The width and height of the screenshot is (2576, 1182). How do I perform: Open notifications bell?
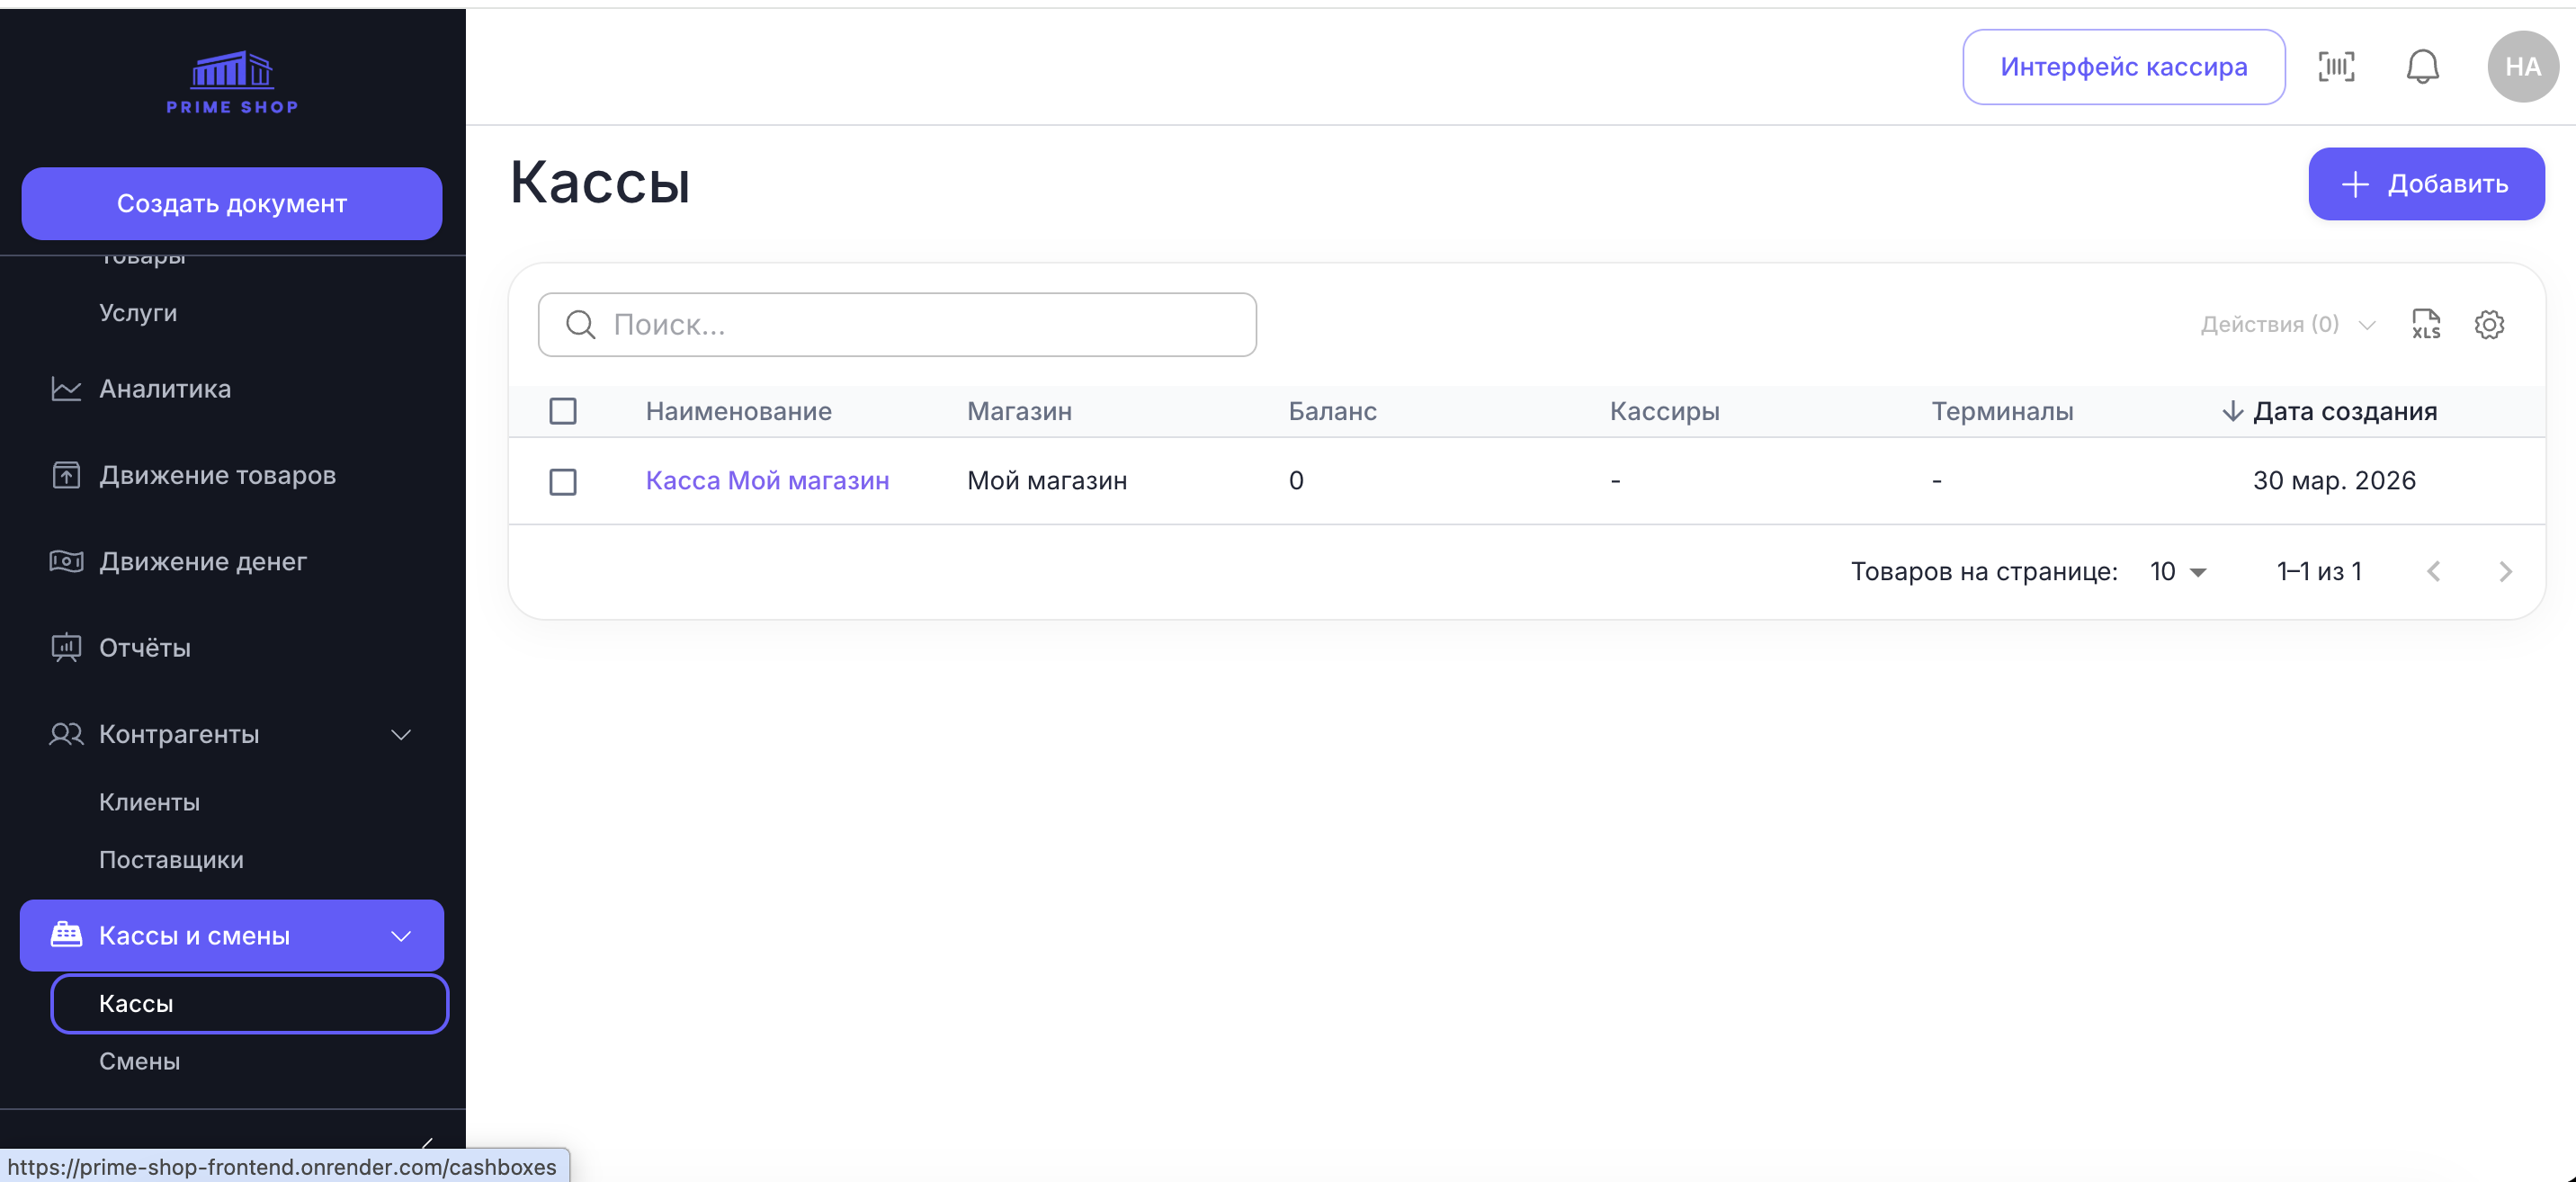pos(2422,67)
